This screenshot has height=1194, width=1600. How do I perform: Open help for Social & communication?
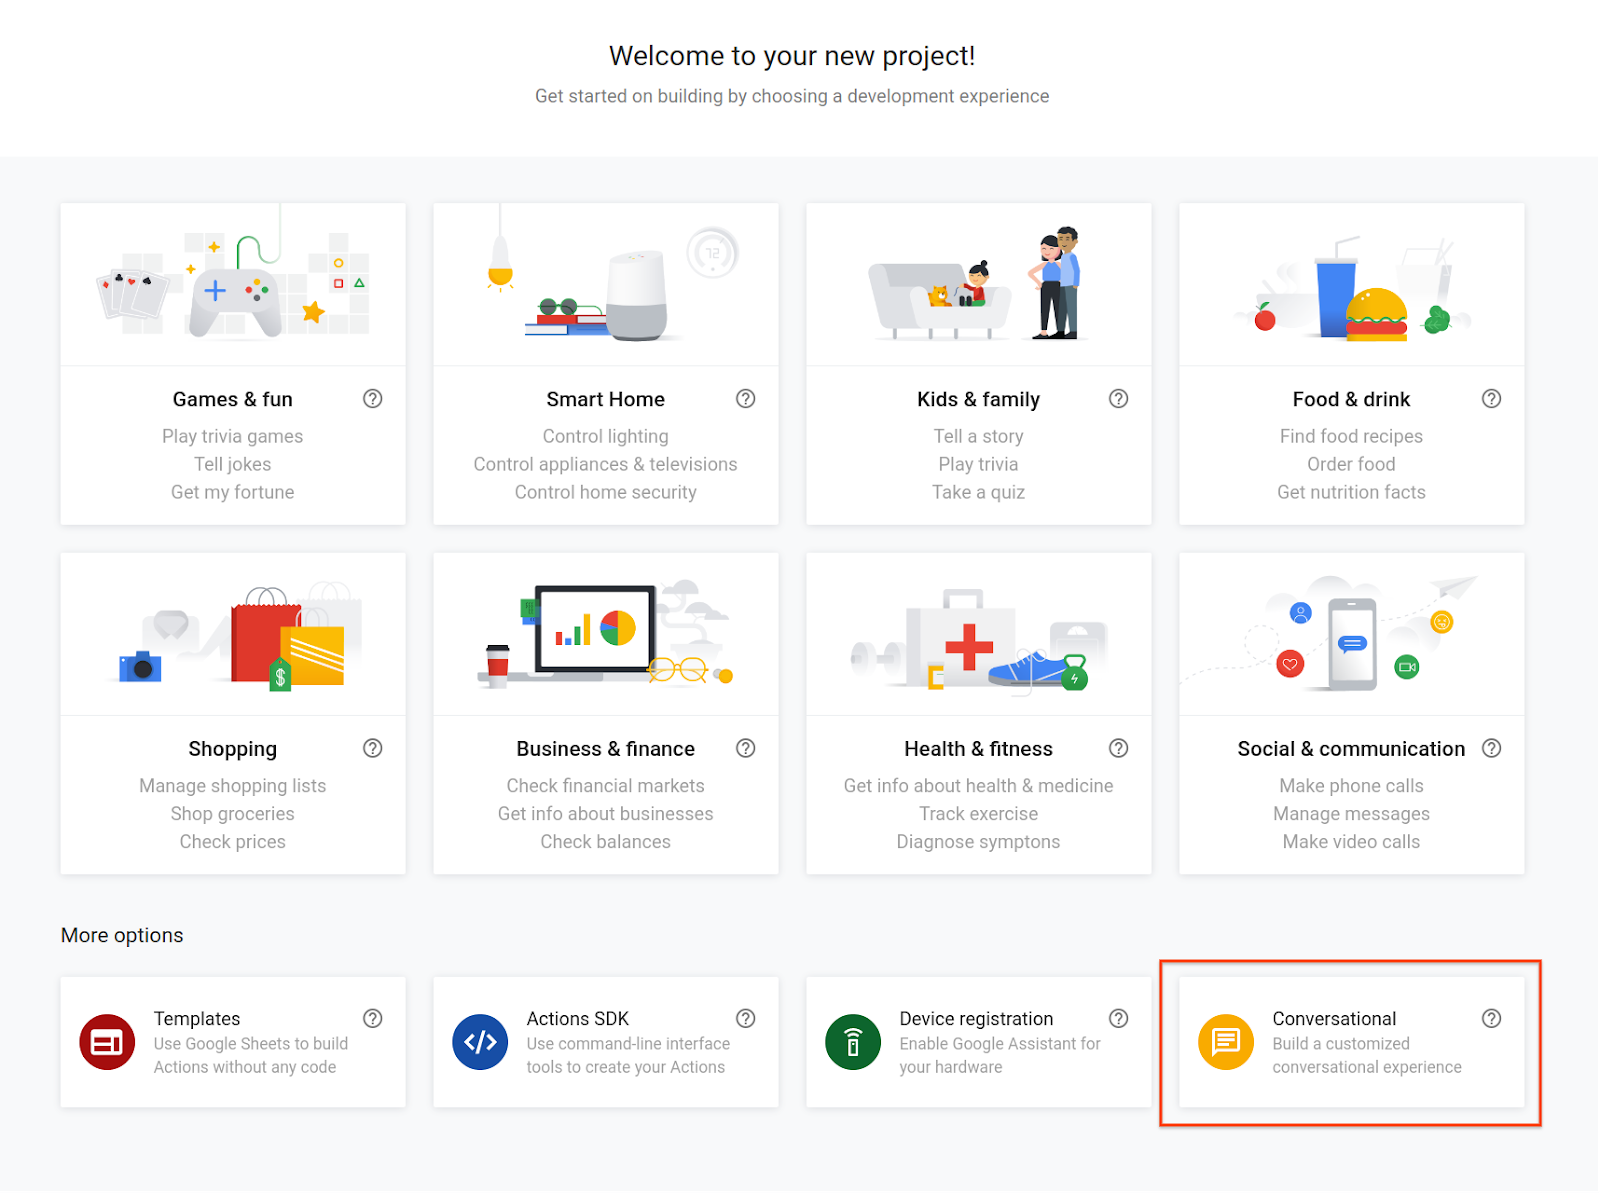(x=1492, y=749)
